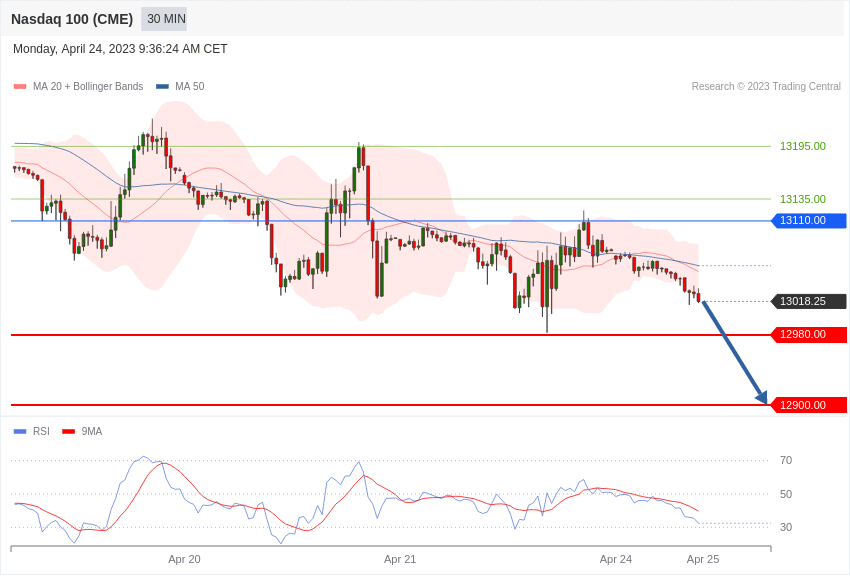Viewport: 850px width, 576px height.
Task: Click the red 9MA legend swatch
Action: pyautogui.click(x=68, y=432)
